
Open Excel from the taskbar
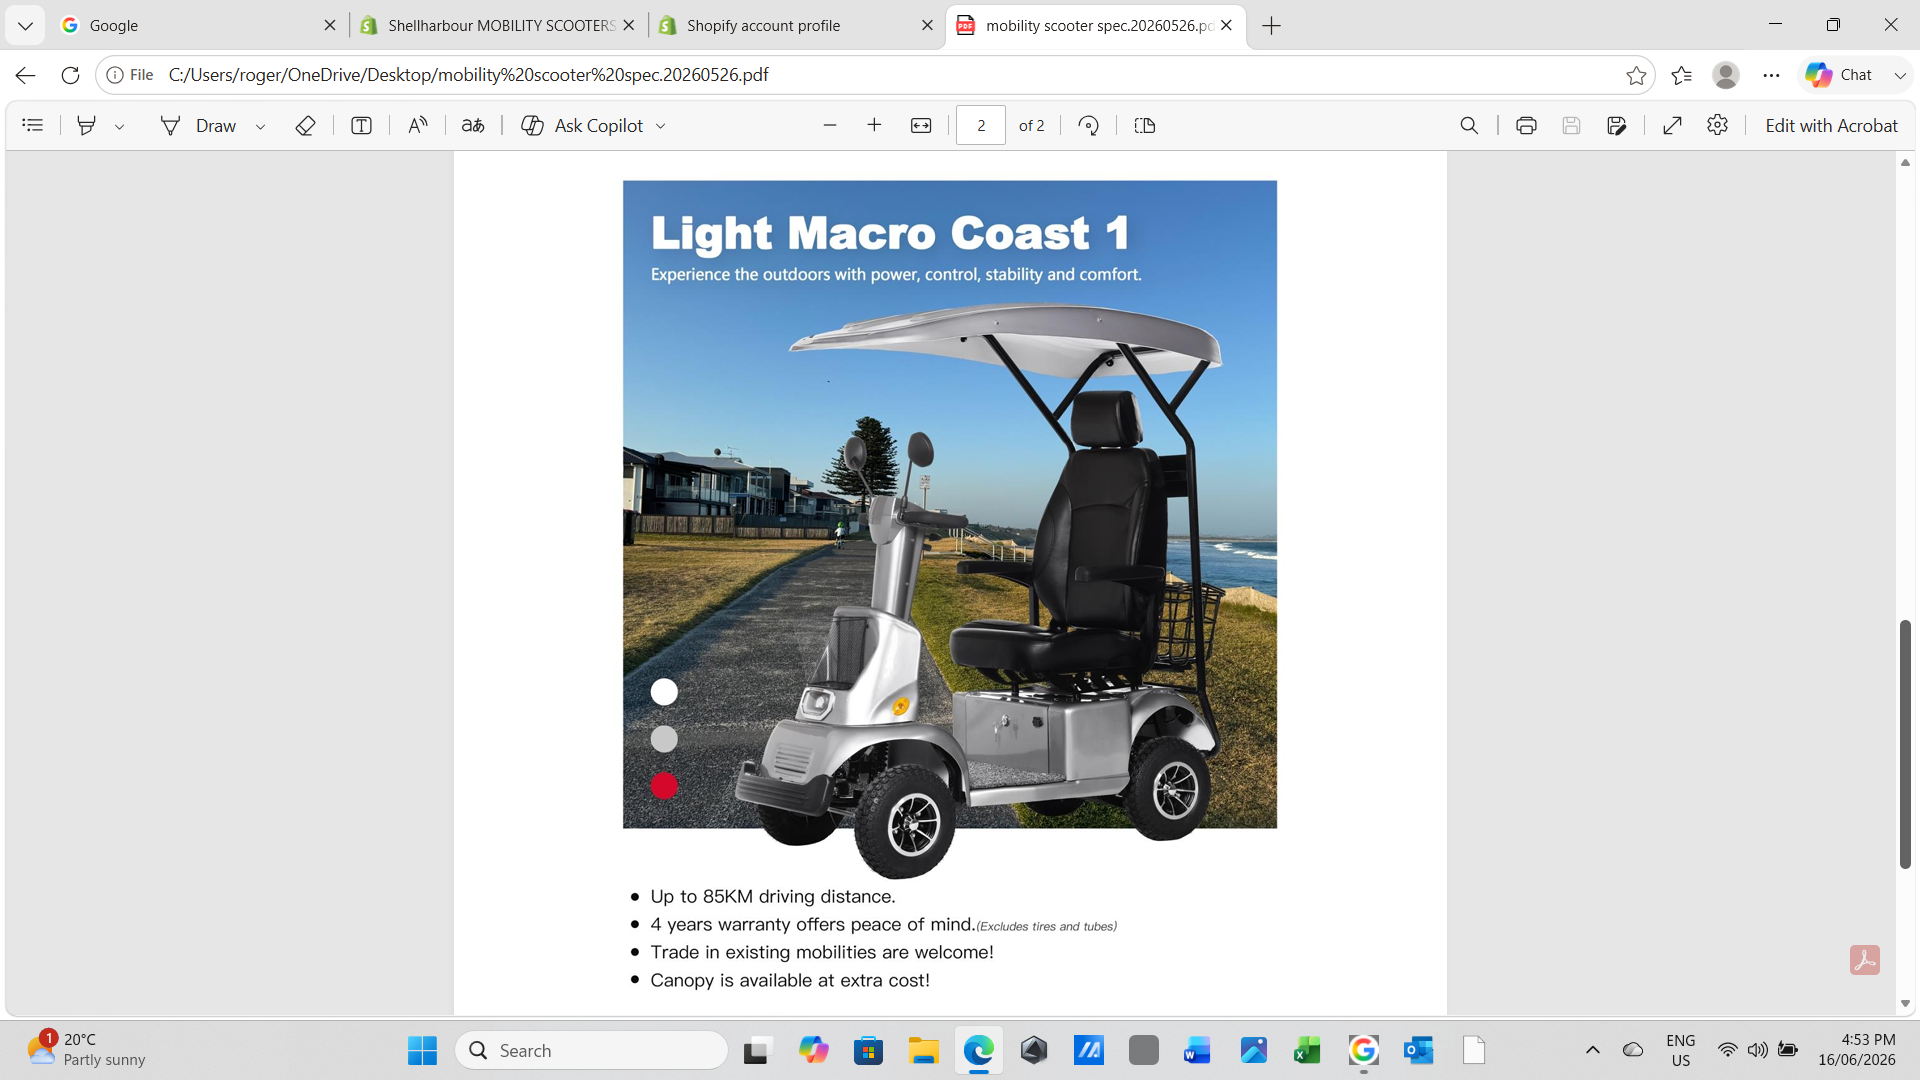coord(1307,1050)
